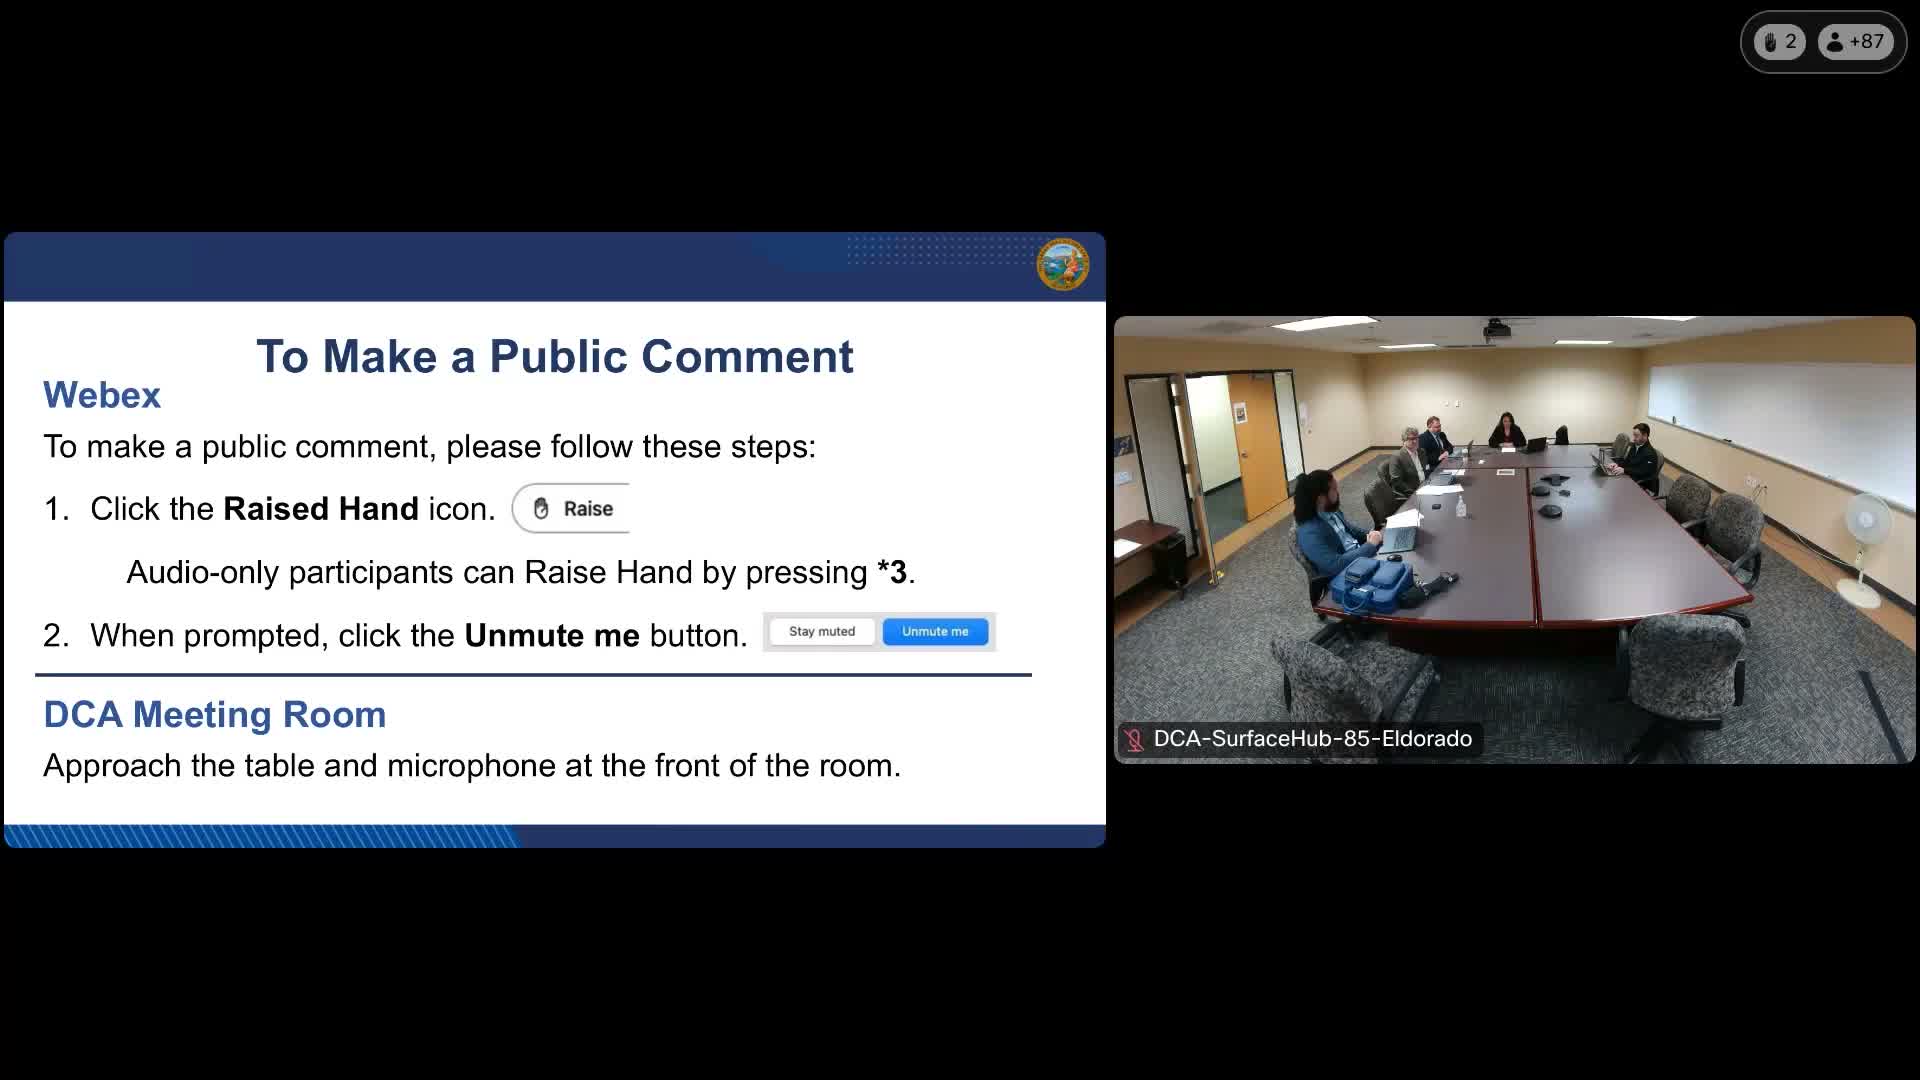Click the bold Raised Hand text
Viewport: 1920px width, 1080px height.
pyautogui.click(x=321, y=509)
